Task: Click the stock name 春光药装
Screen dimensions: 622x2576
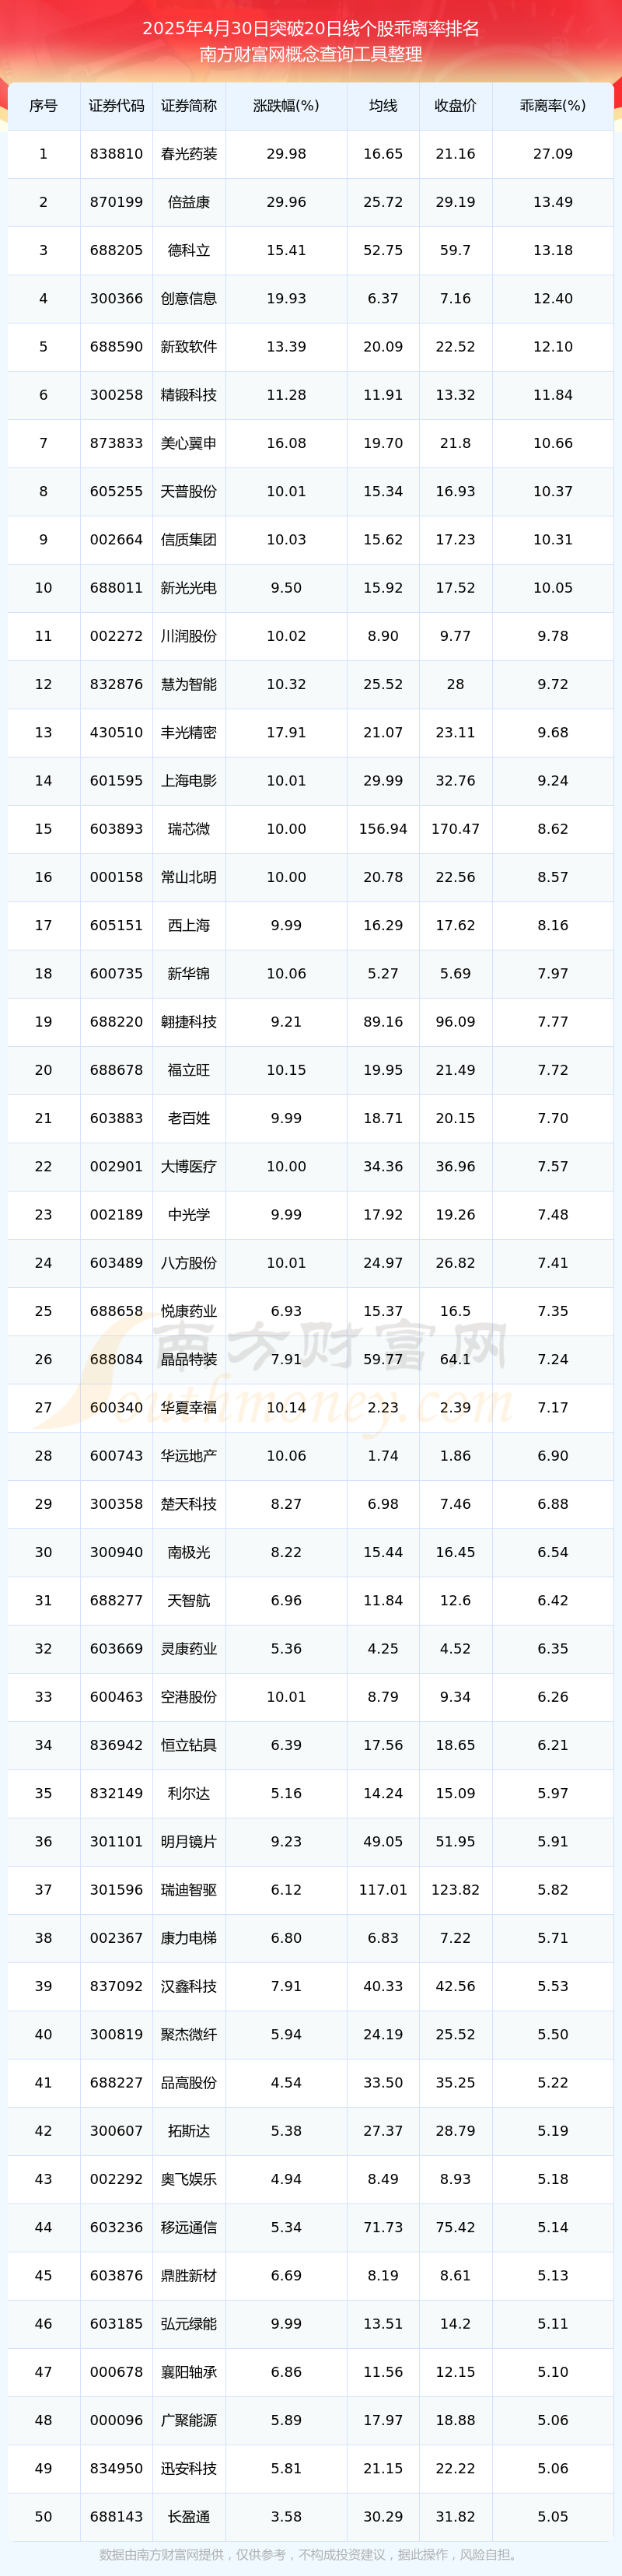Action: 189,154
